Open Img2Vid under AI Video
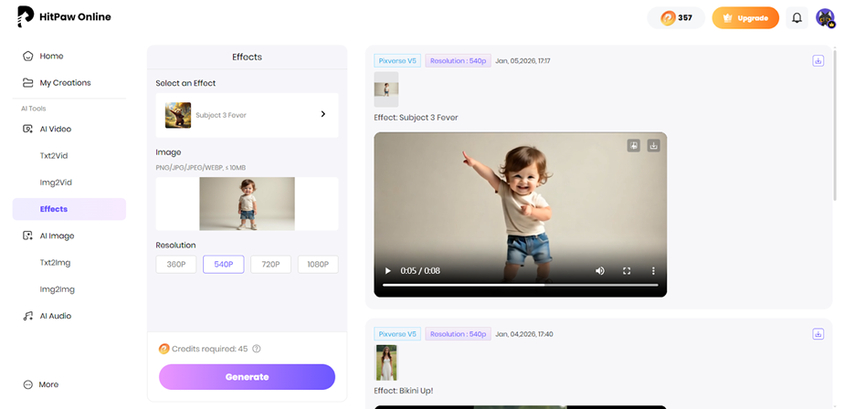This screenshot has width=855, height=409. (54, 182)
